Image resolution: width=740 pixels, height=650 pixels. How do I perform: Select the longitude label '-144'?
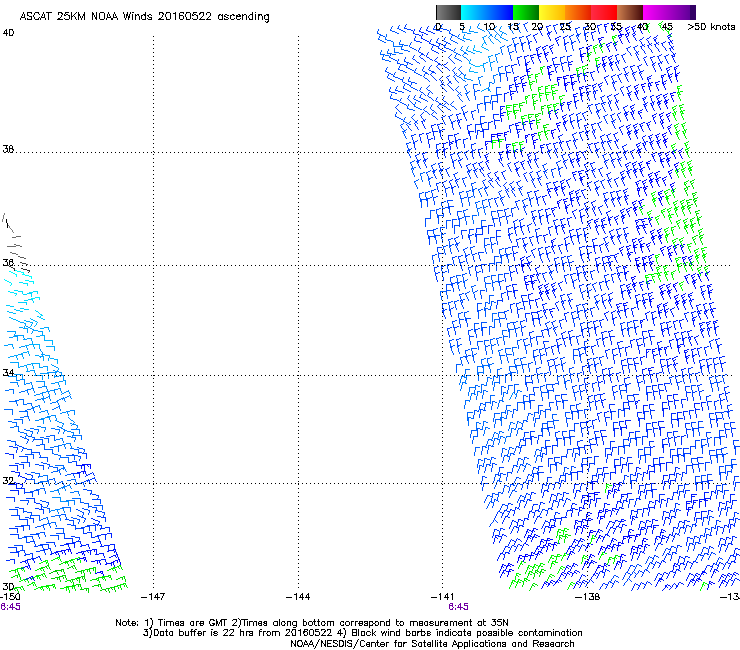point(298,597)
